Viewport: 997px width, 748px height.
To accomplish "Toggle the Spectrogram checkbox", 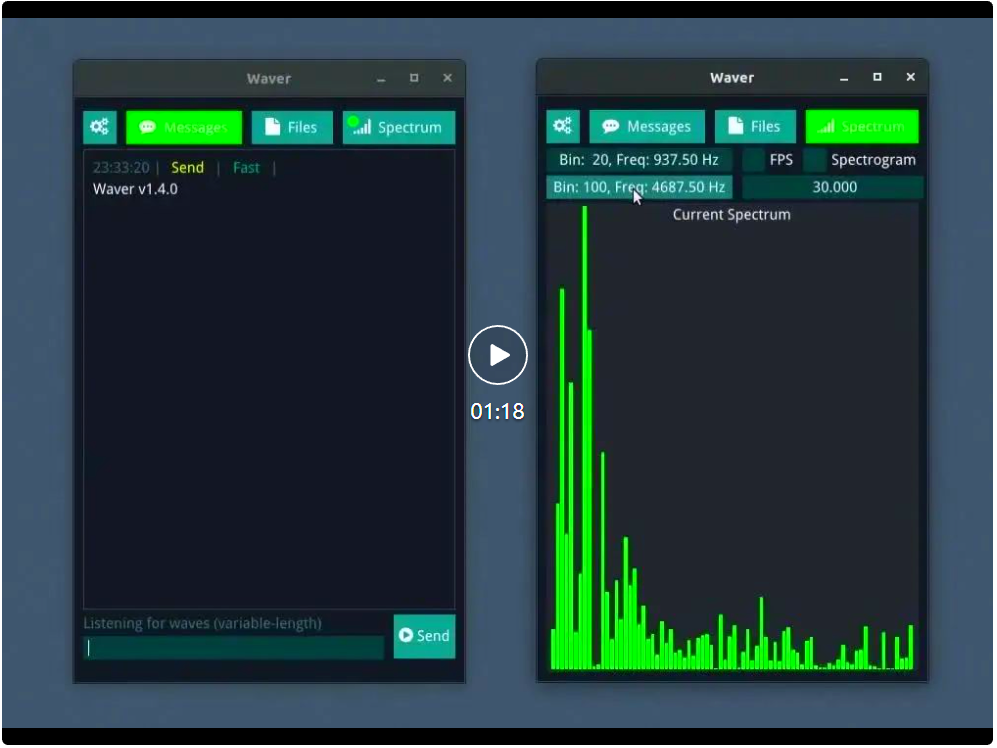I will point(815,160).
